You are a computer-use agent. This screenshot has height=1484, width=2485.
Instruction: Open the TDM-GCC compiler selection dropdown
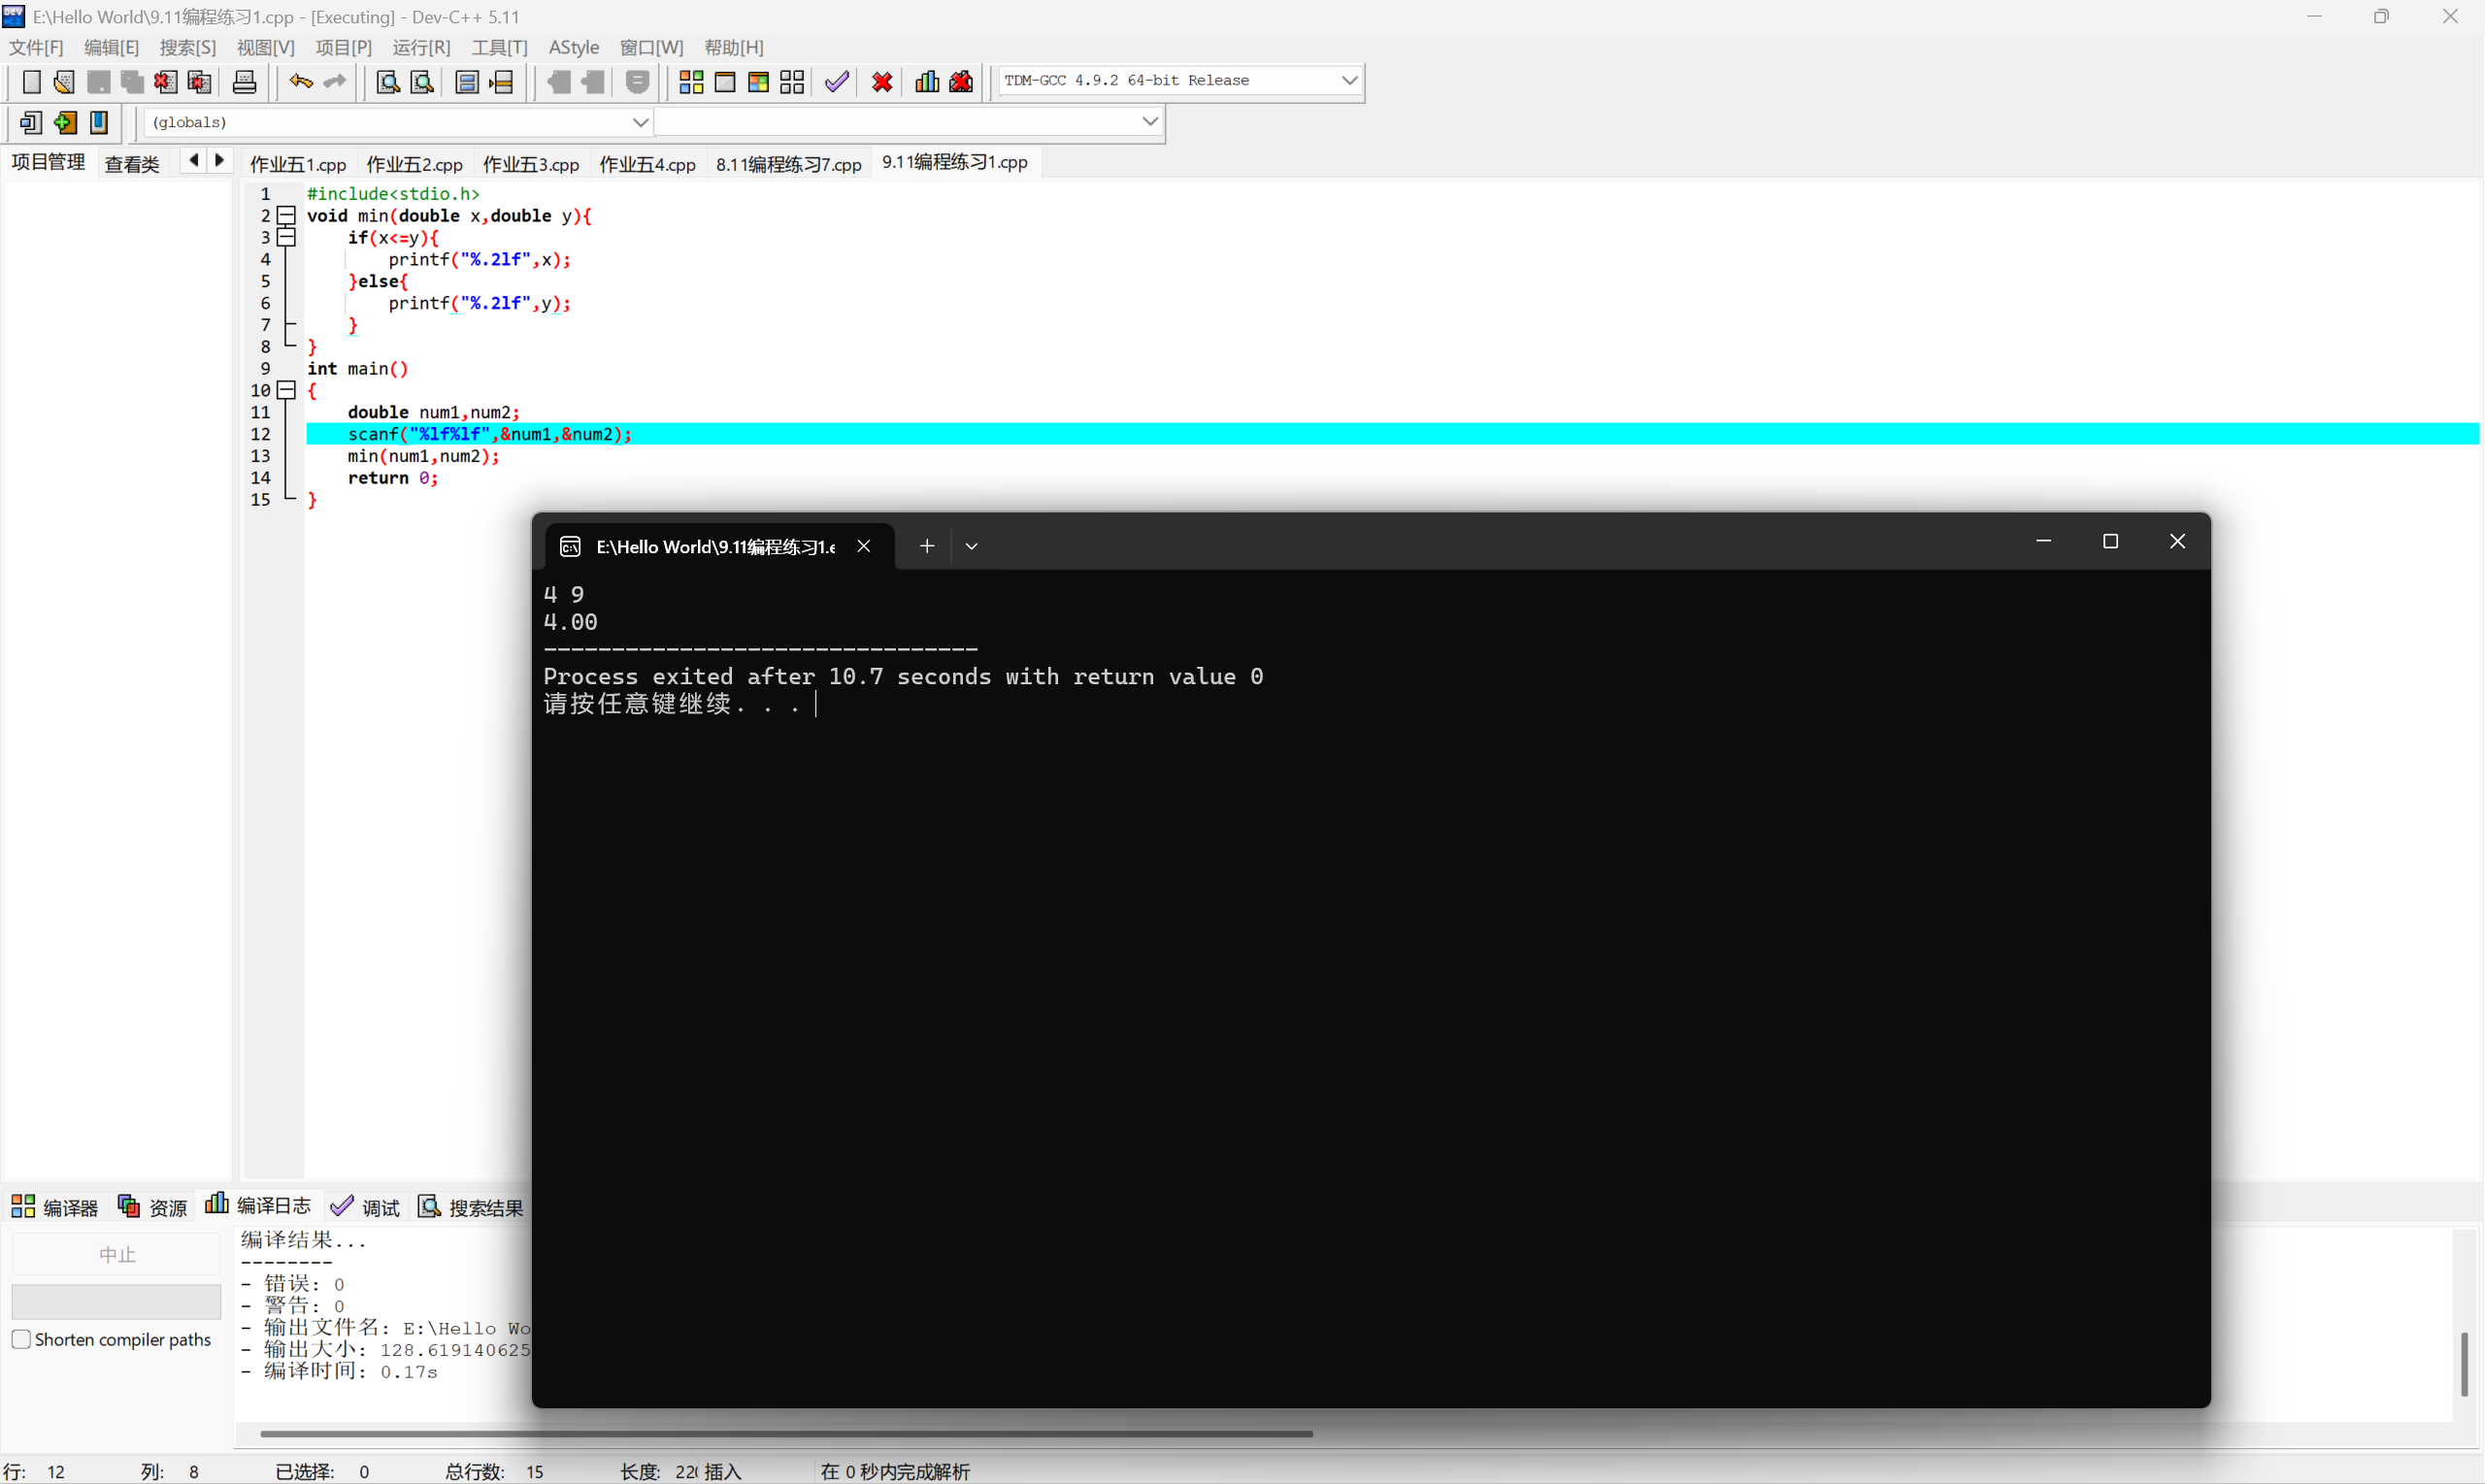click(1349, 80)
